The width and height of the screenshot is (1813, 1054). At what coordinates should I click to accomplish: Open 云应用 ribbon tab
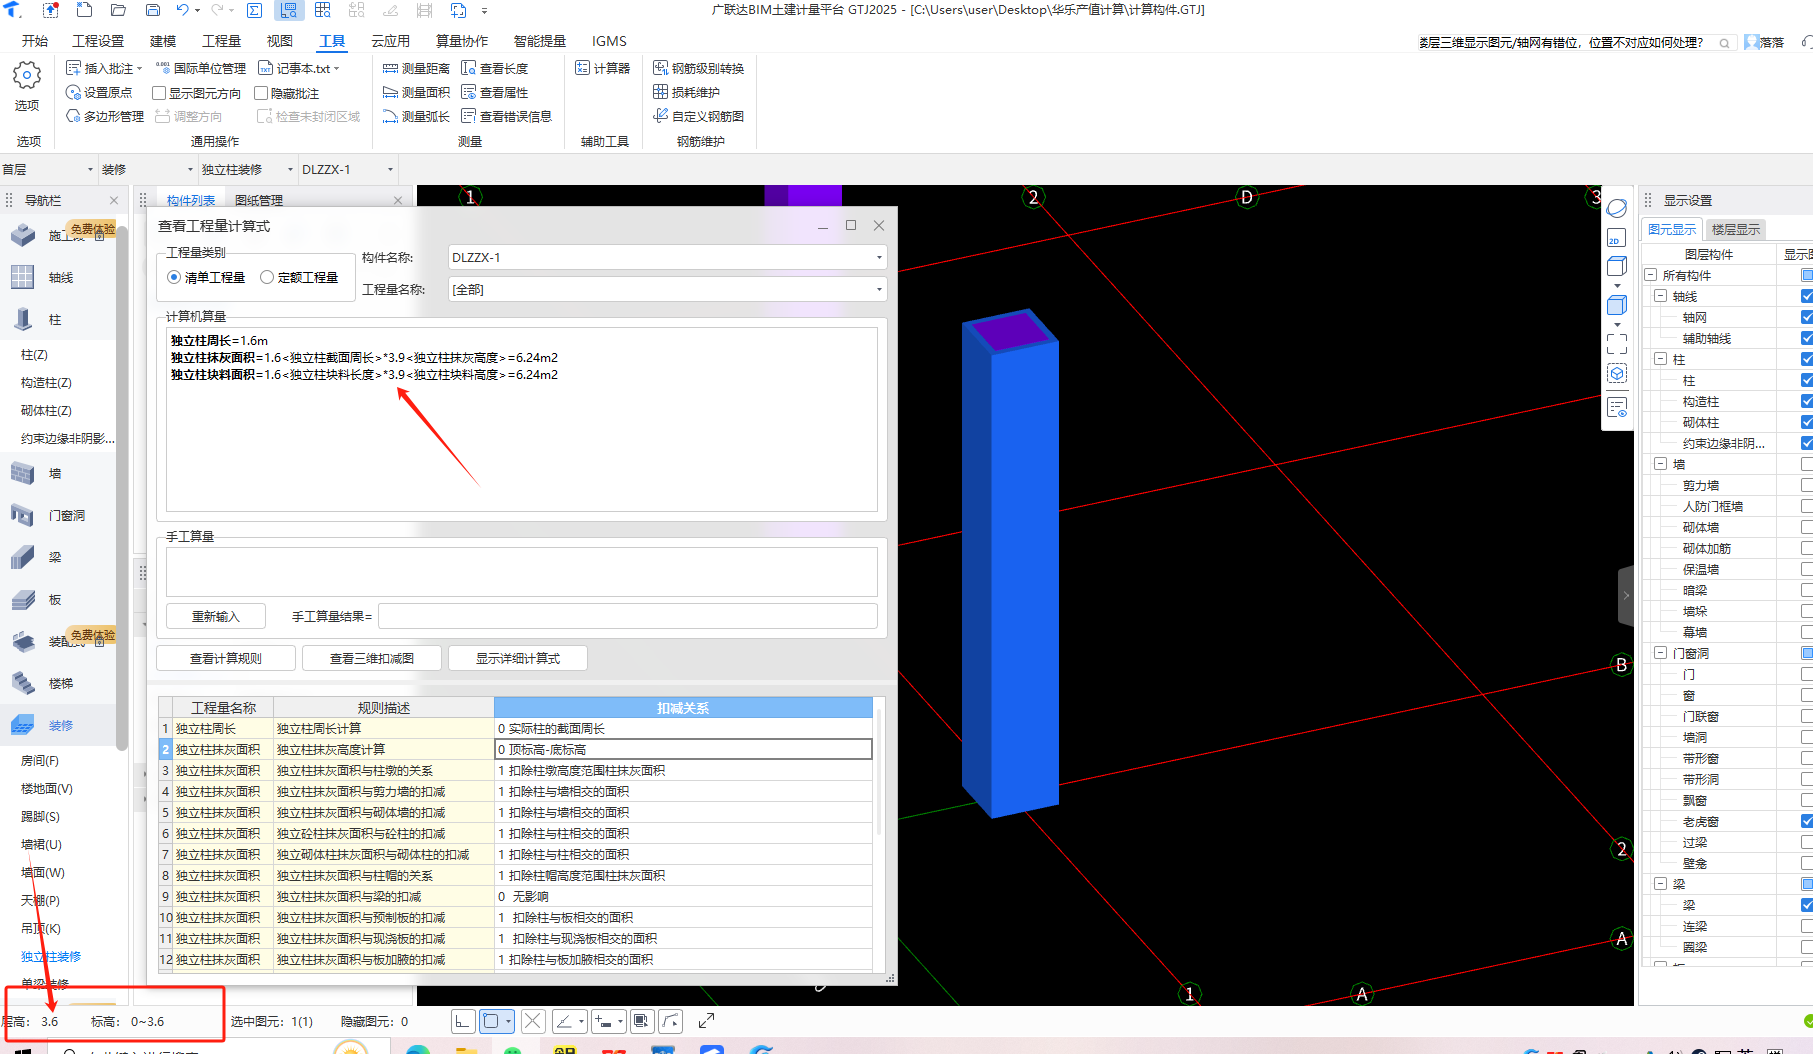(x=390, y=41)
